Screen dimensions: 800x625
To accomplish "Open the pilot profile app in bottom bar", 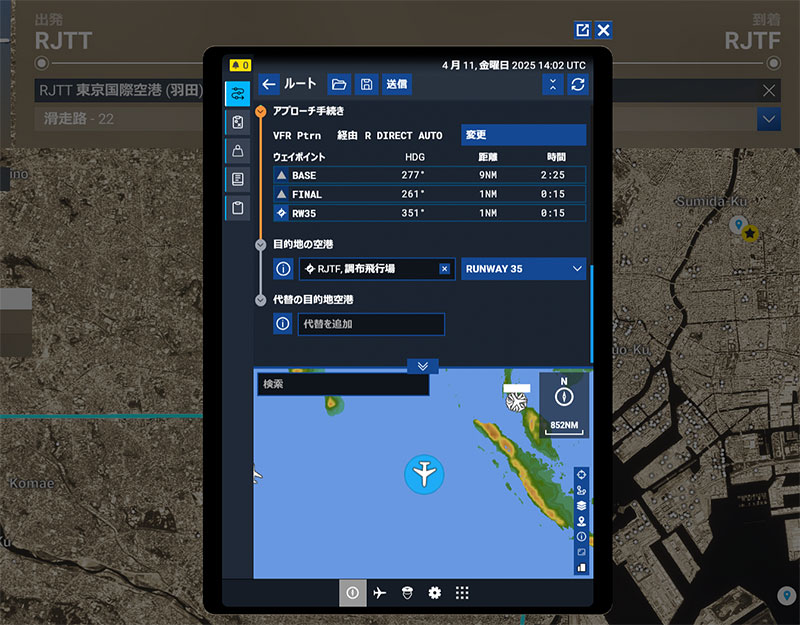I will coord(407,593).
